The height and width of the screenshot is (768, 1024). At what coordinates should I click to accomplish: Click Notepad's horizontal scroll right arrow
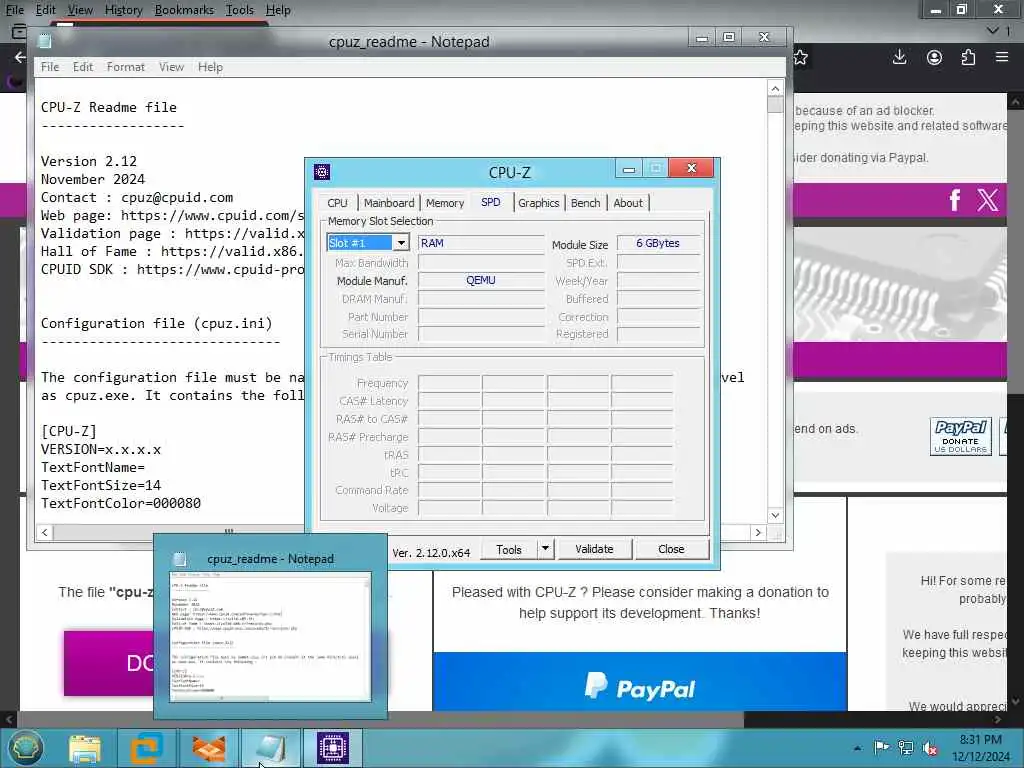point(758,532)
